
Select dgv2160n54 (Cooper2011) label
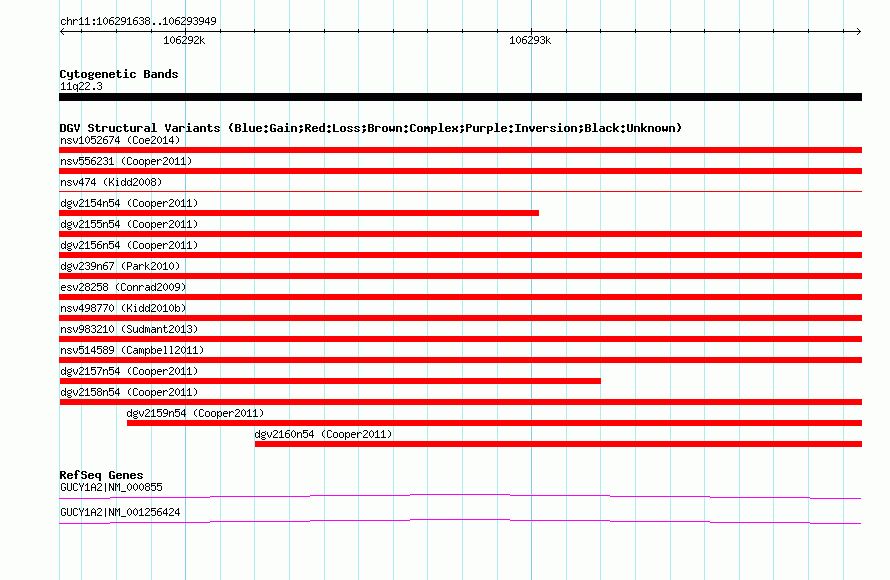point(323,434)
